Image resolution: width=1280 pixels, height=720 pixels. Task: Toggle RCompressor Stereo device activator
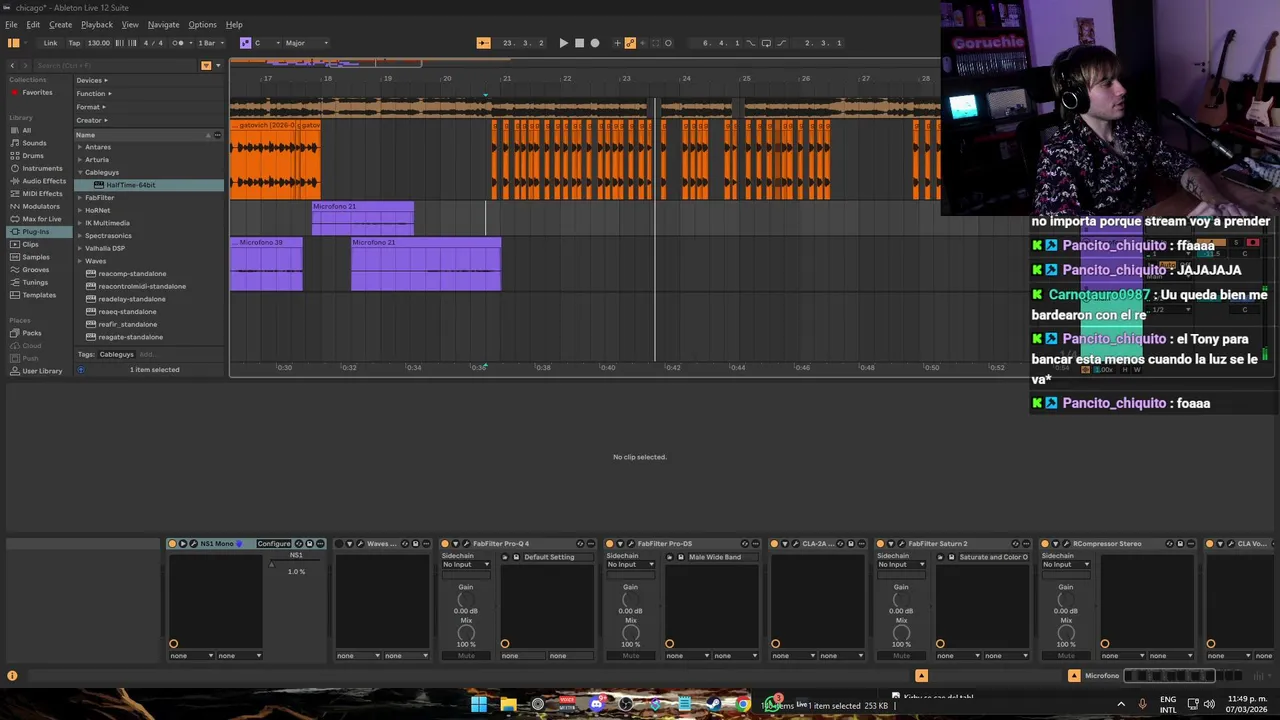[x=1045, y=544]
